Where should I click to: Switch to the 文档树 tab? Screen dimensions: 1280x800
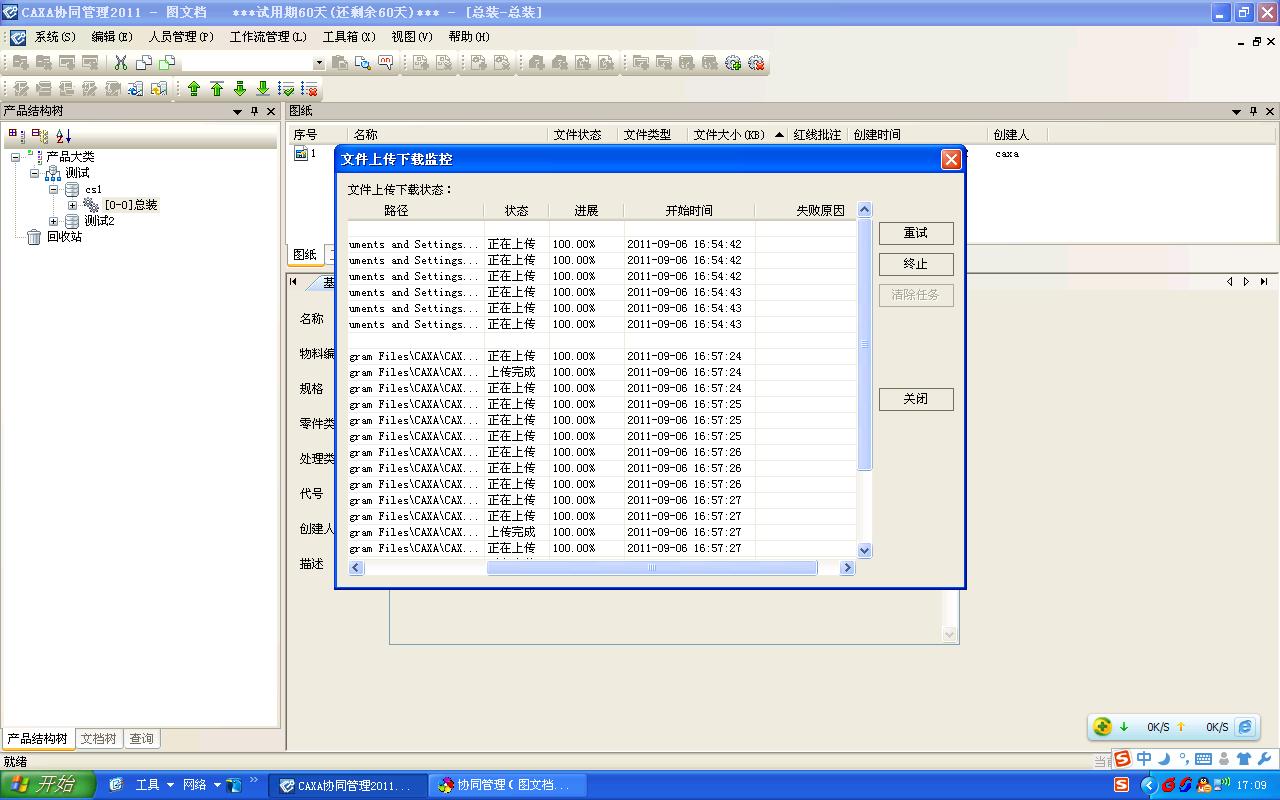(x=99, y=739)
